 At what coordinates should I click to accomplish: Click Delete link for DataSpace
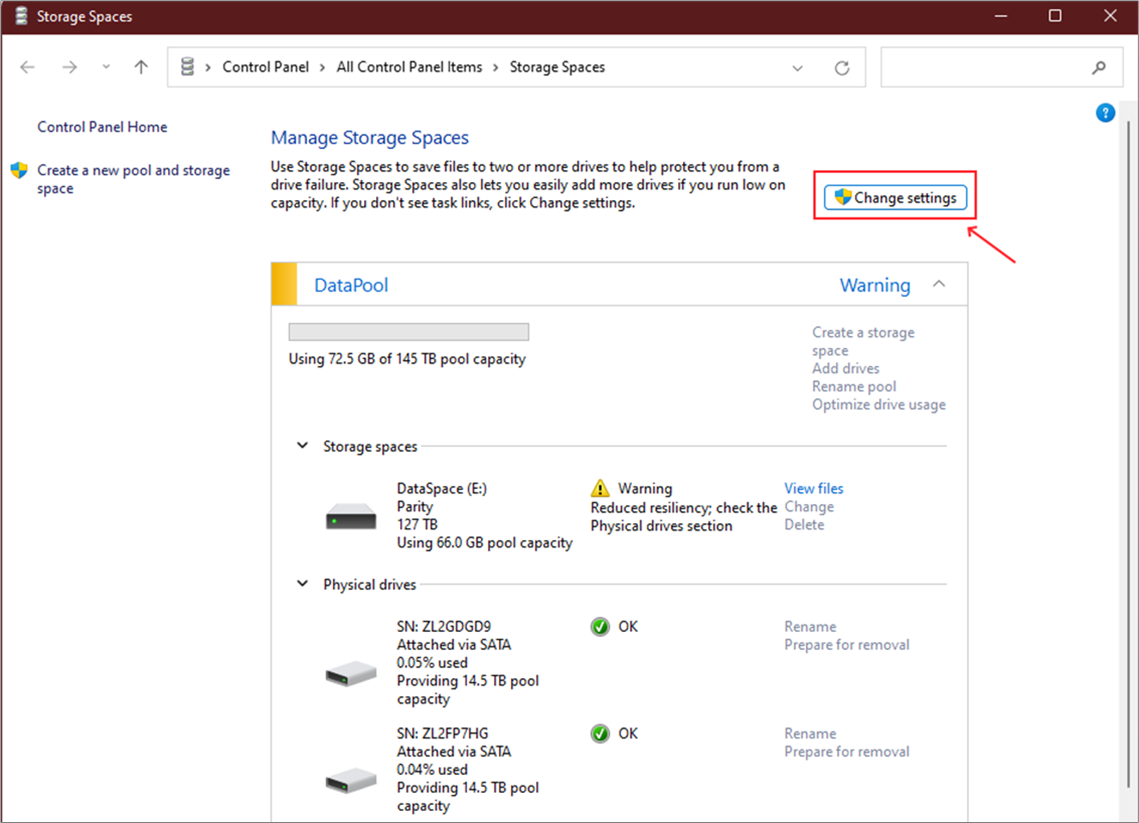point(804,524)
